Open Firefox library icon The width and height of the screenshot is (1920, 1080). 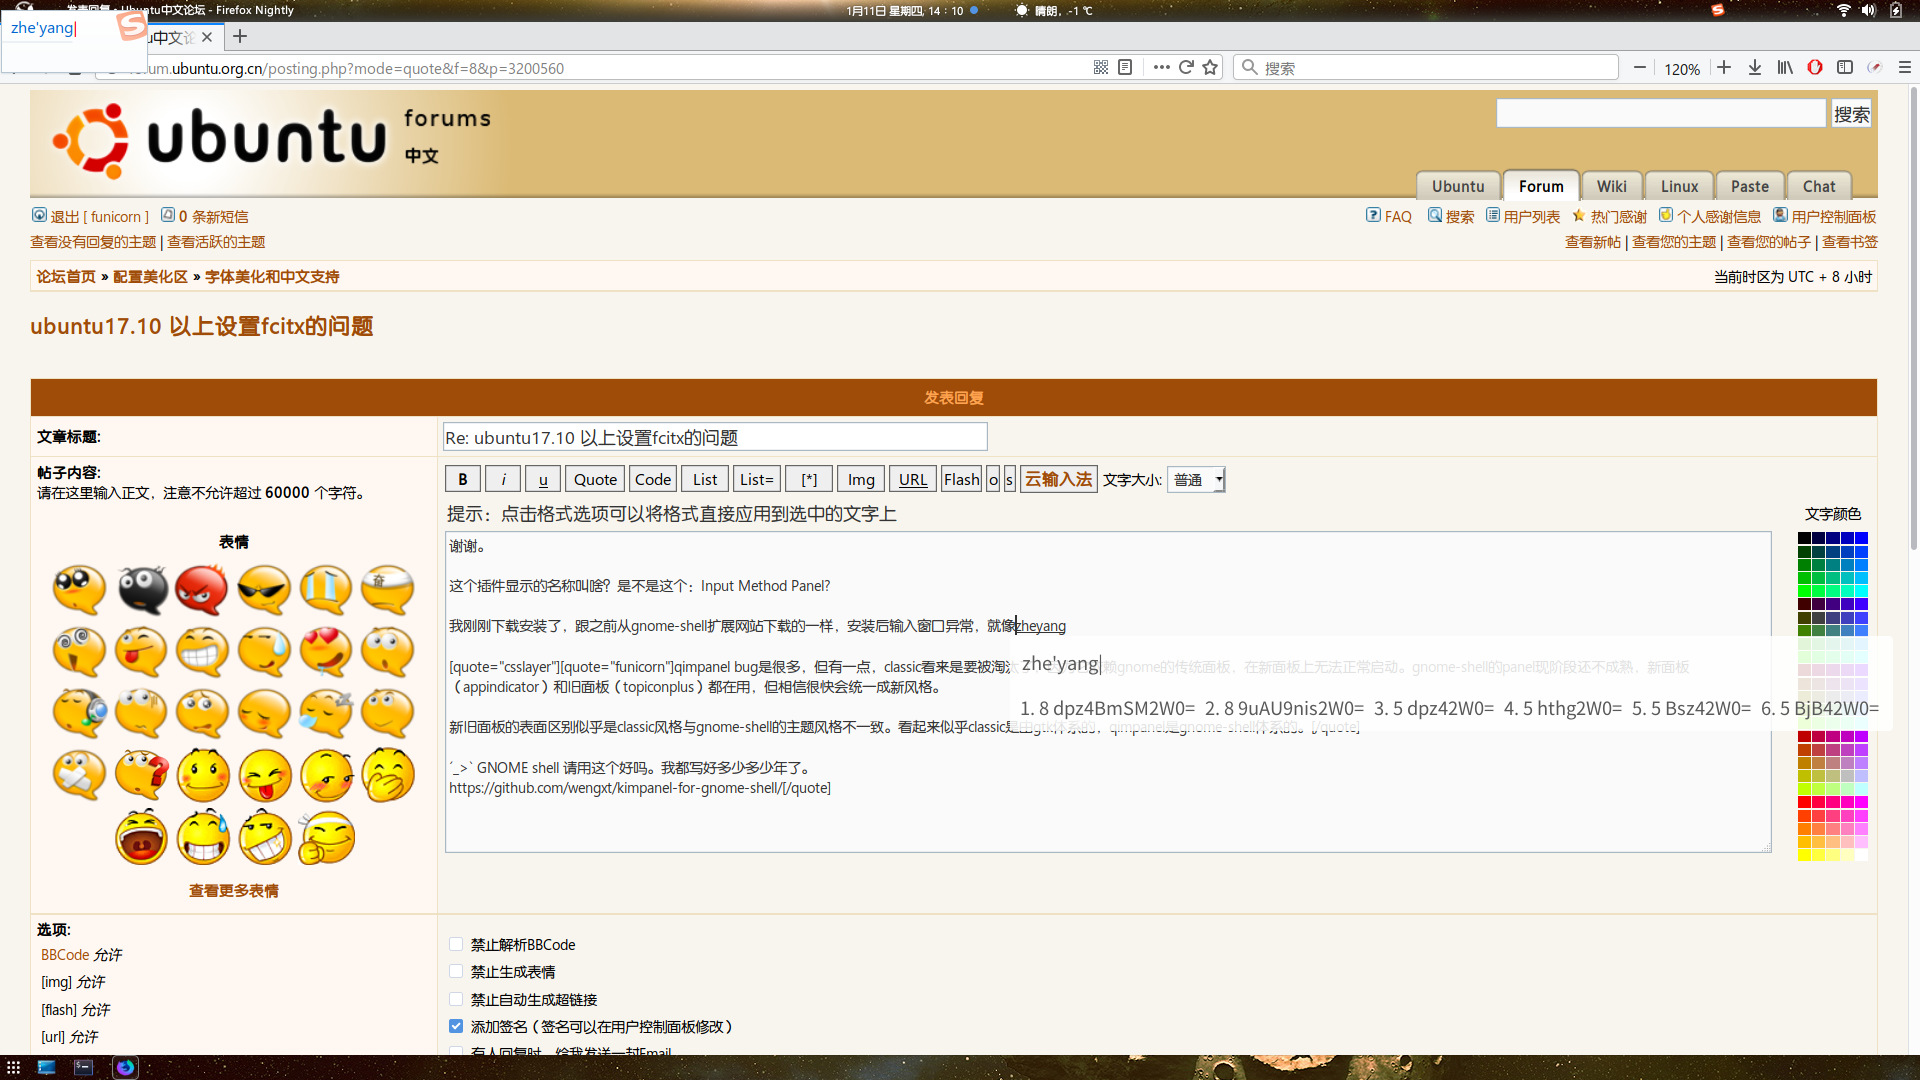[1785, 67]
